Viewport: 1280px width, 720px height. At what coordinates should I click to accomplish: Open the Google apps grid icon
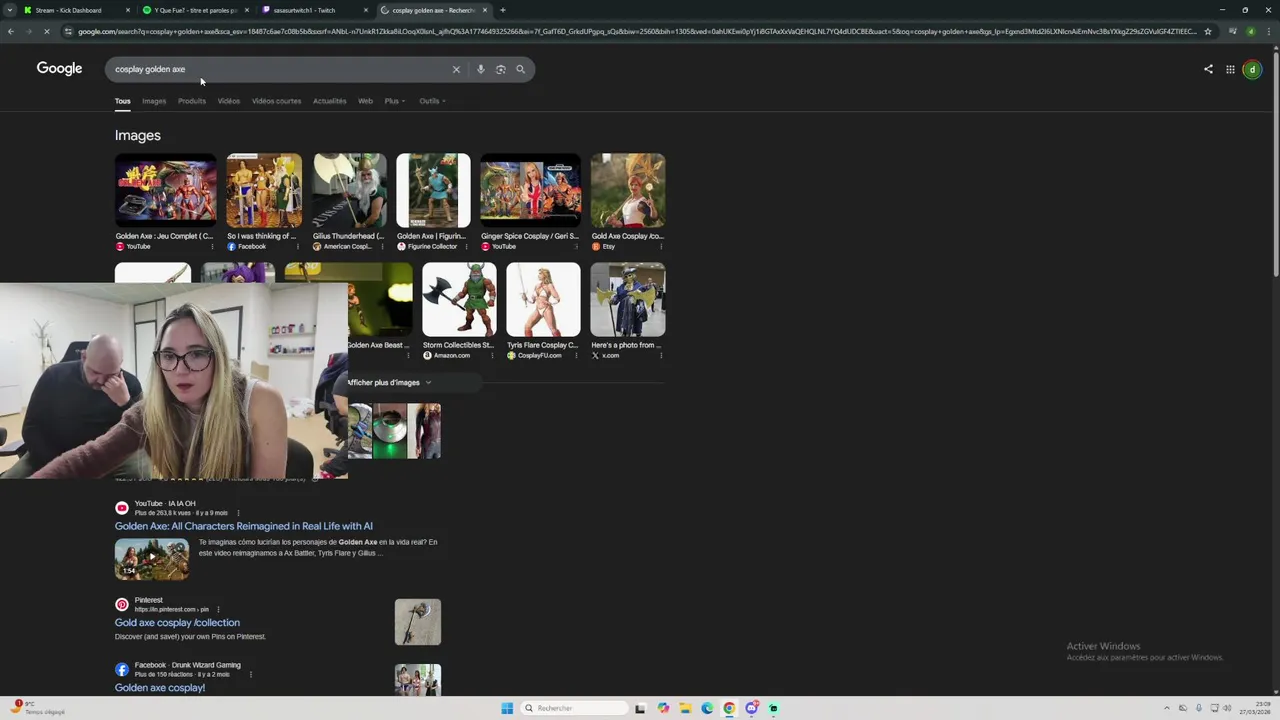1230,69
